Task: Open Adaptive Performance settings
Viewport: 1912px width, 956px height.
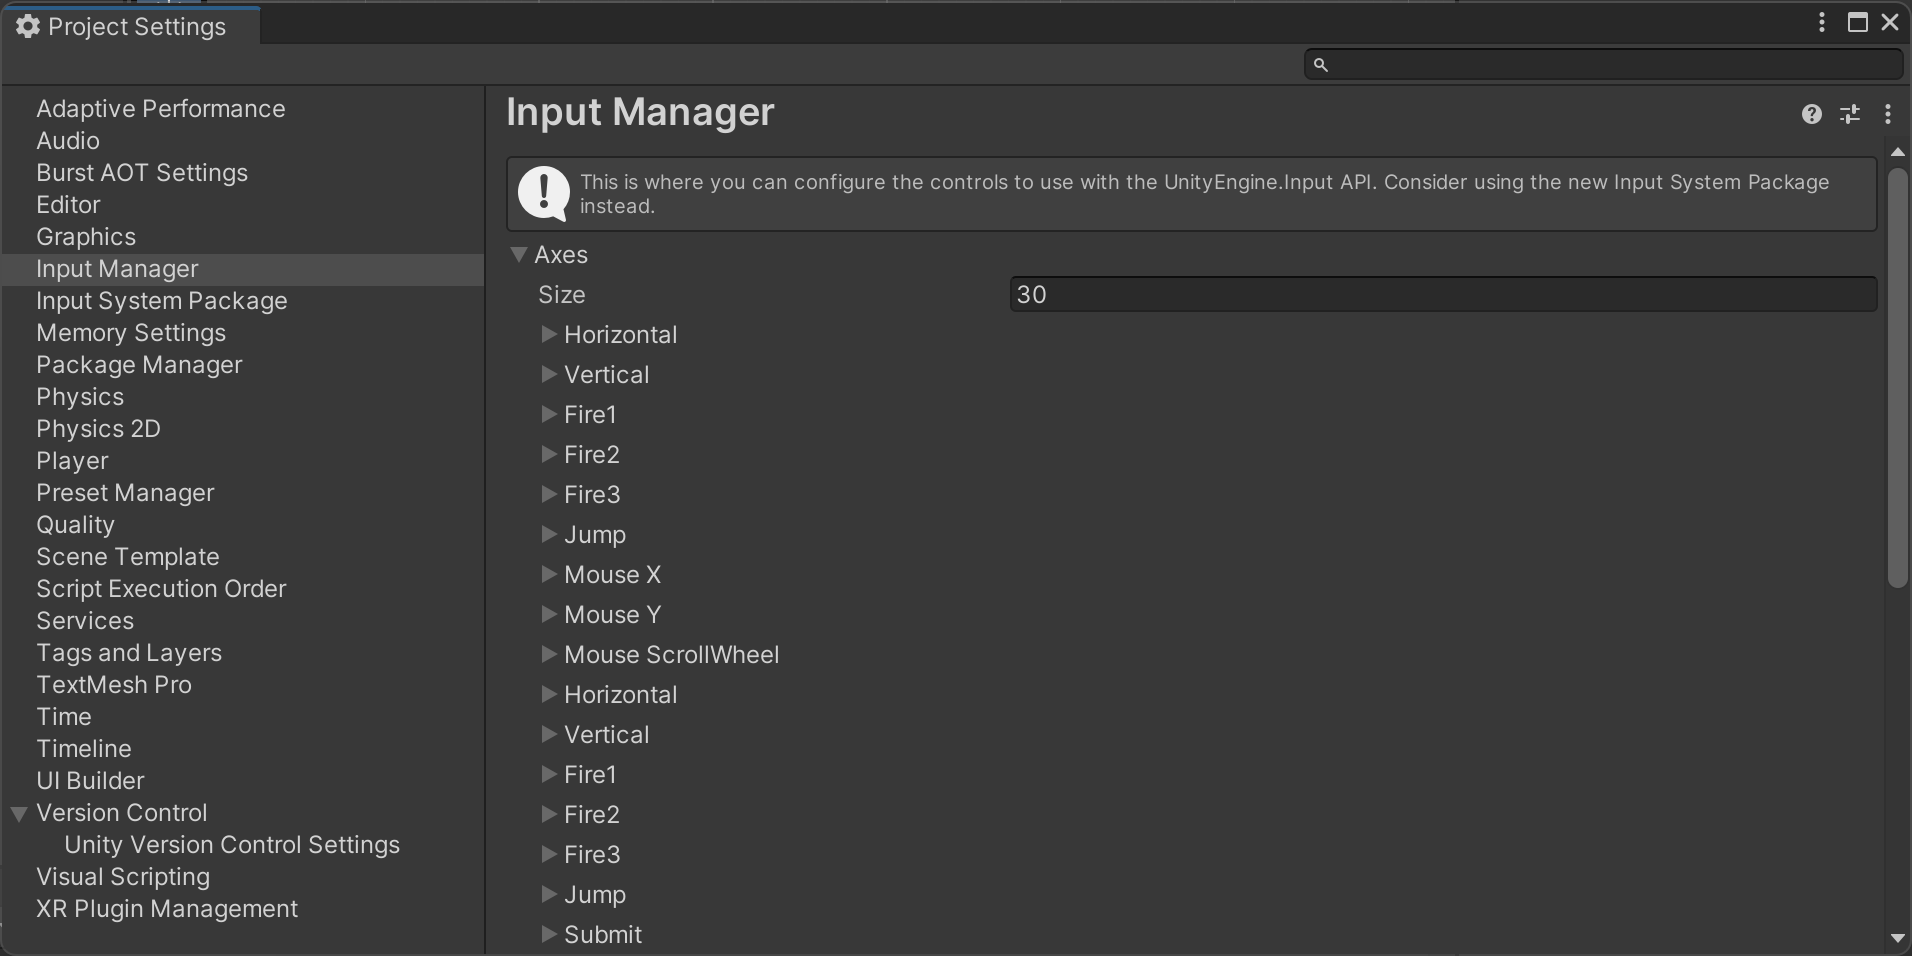Action: click(160, 108)
